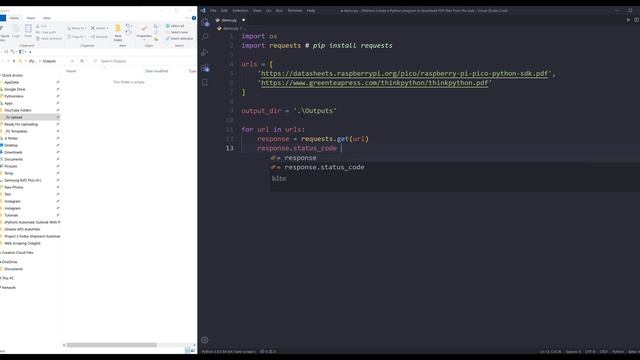Select Google Drive in Quick access

tap(15, 89)
